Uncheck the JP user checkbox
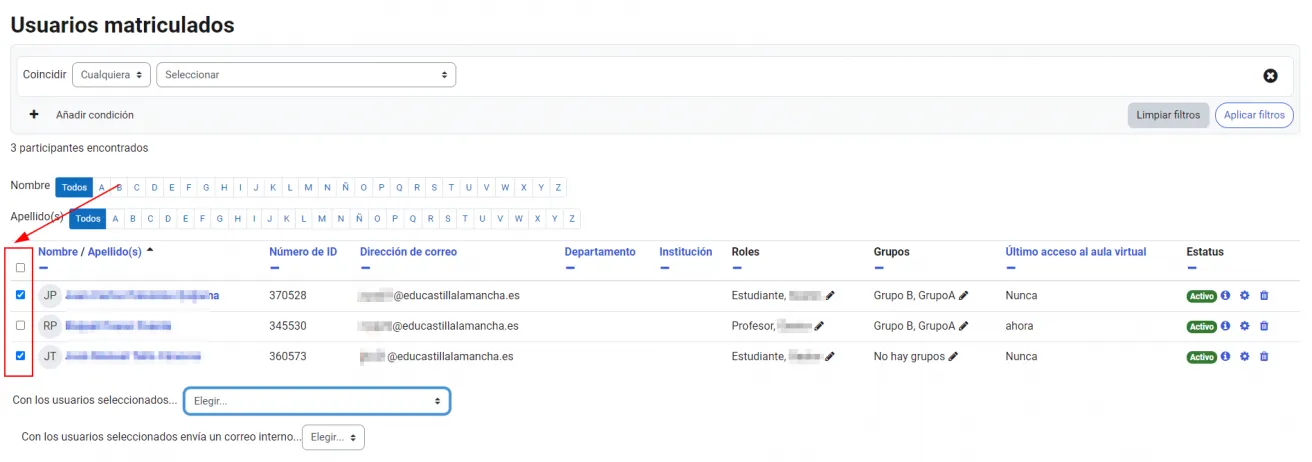This screenshot has height=462, width=1312. click(x=20, y=295)
